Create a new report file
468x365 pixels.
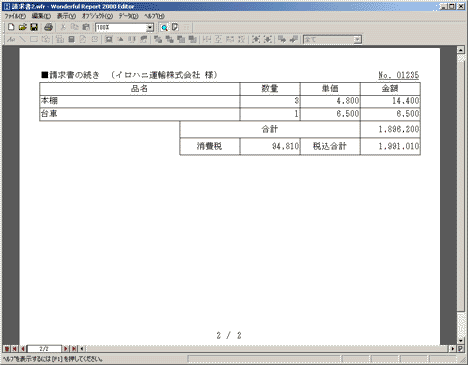11,27
